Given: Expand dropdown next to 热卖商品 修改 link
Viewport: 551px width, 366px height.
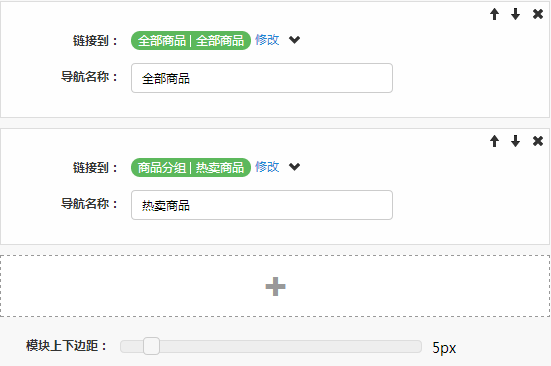Looking at the screenshot, I should coord(294,166).
